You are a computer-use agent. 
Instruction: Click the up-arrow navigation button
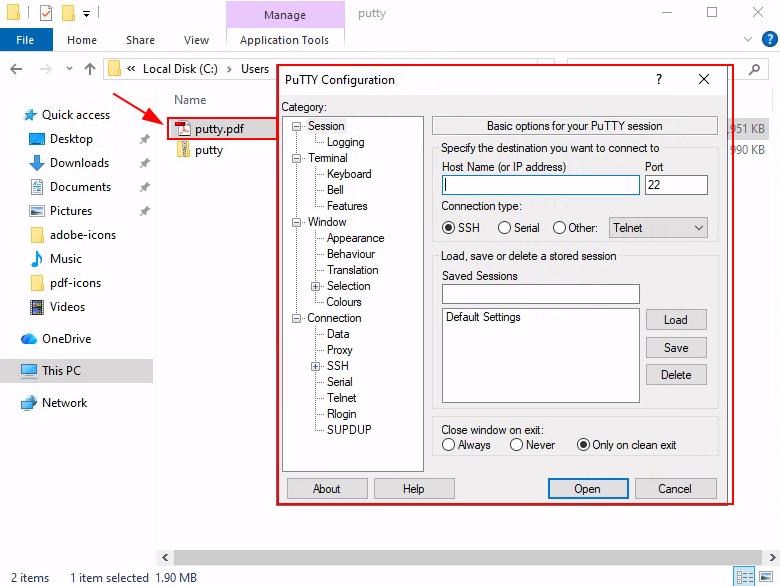pyautogui.click(x=90, y=69)
